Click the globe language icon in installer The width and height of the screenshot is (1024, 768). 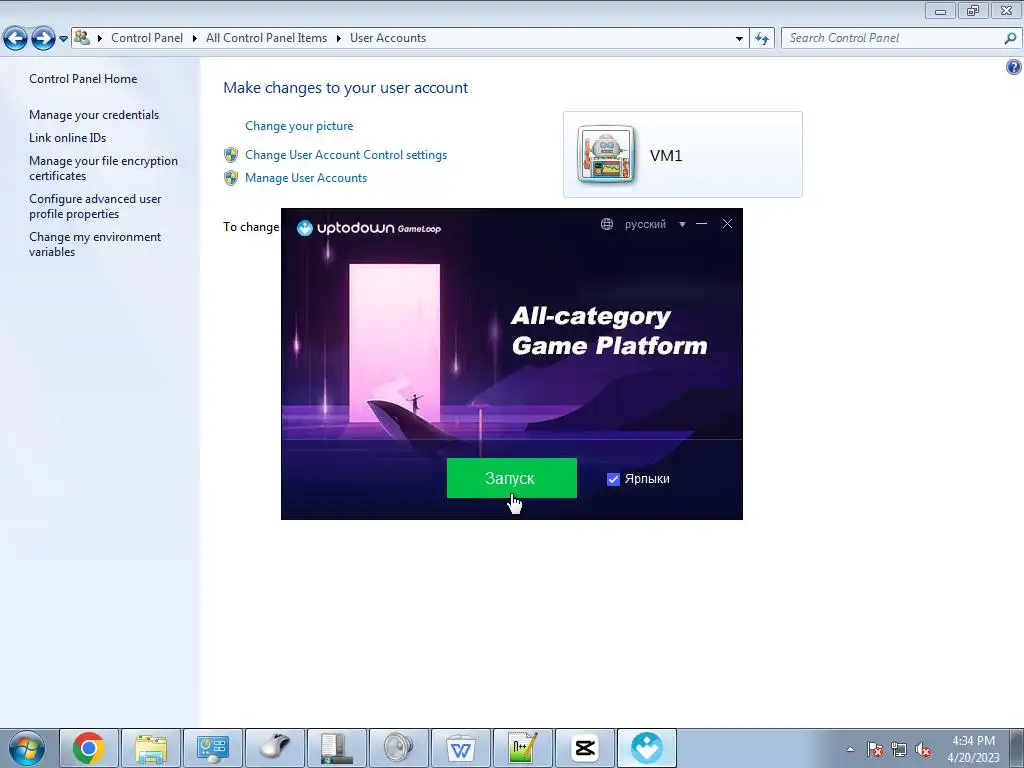(x=607, y=224)
